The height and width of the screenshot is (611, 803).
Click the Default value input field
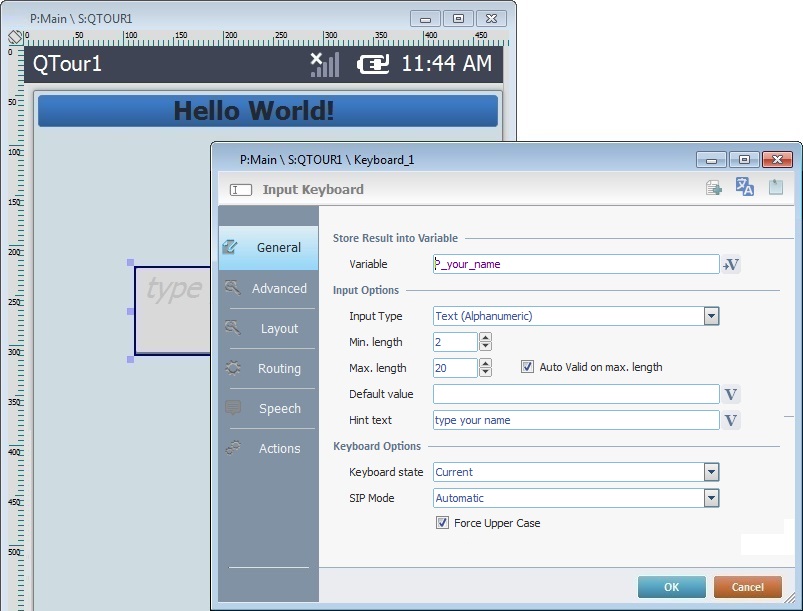576,394
